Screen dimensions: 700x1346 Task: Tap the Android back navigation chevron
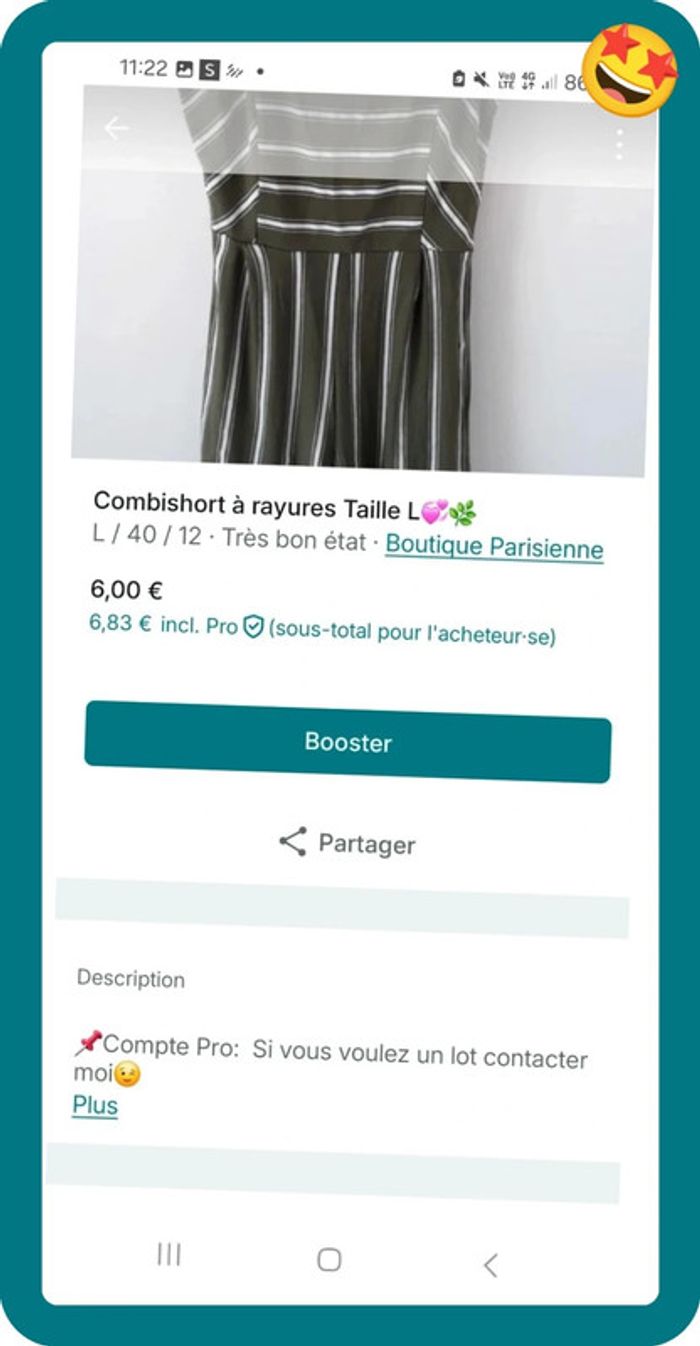[490, 1265]
